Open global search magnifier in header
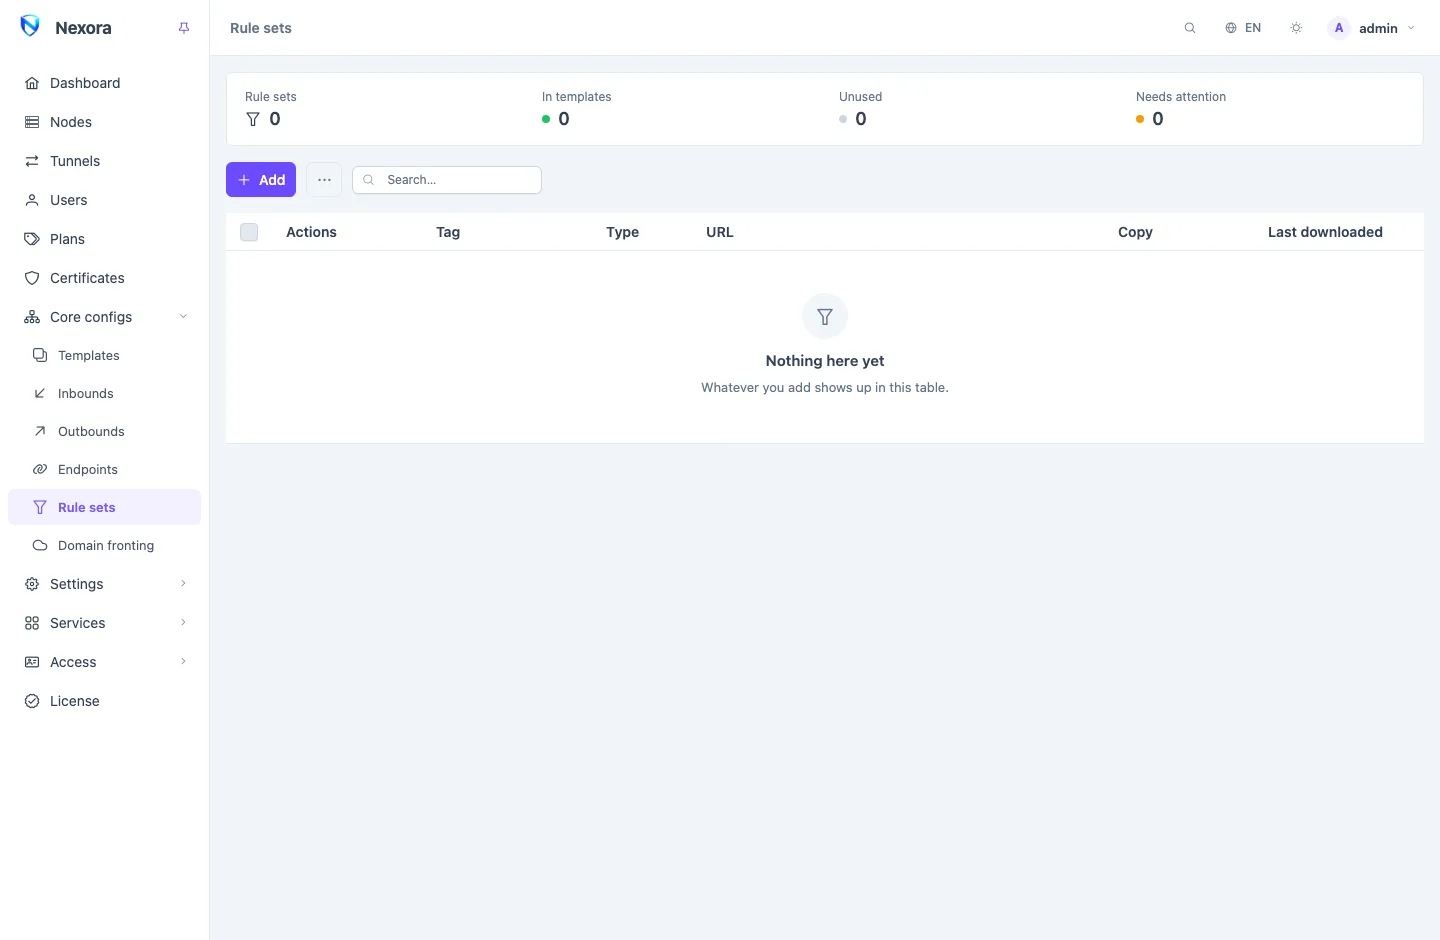 [x=1190, y=28]
